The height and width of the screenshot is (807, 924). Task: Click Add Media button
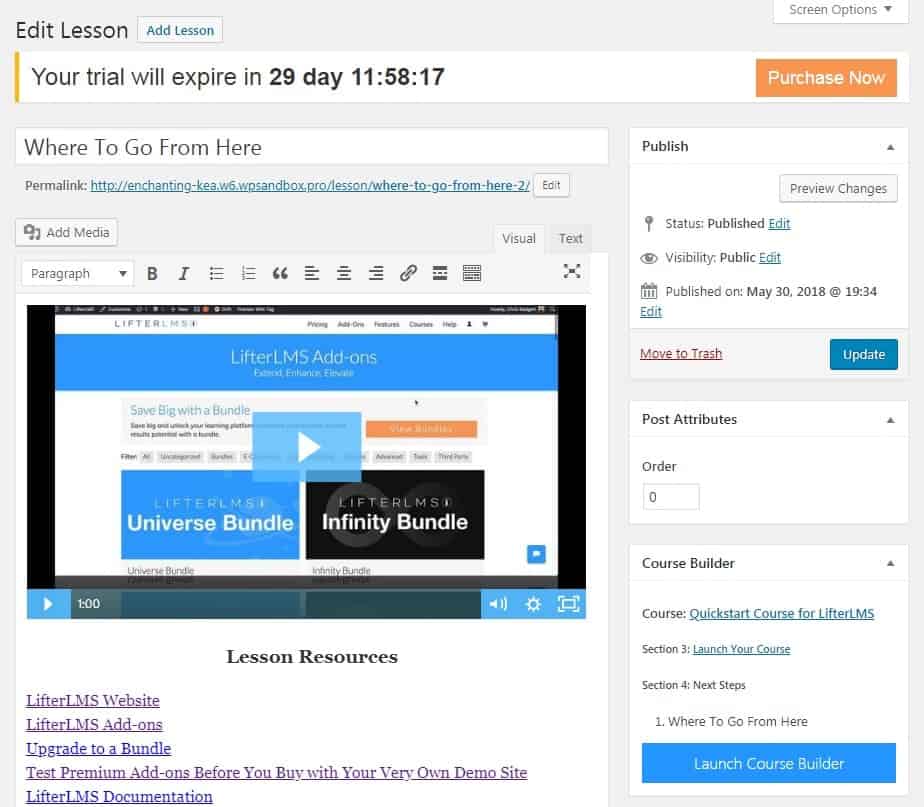[x=67, y=232]
